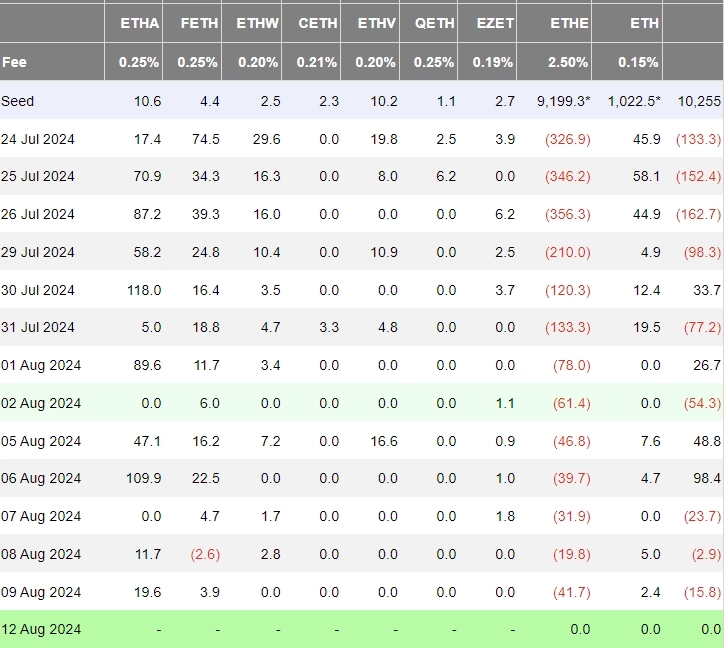Image resolution: width=724 pixels, height=648 pixels.
Task: Select the 02 Aug 2024 row label
Action: (x=40, y=403)
